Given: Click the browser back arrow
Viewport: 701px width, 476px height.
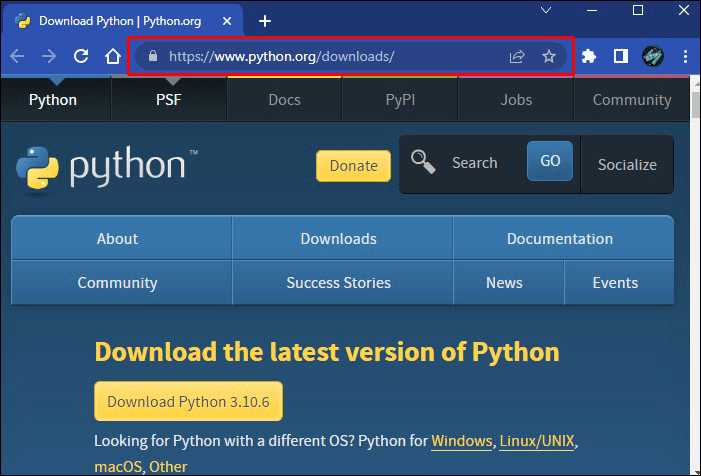Looking at the screenshot, I should (17, 57).
